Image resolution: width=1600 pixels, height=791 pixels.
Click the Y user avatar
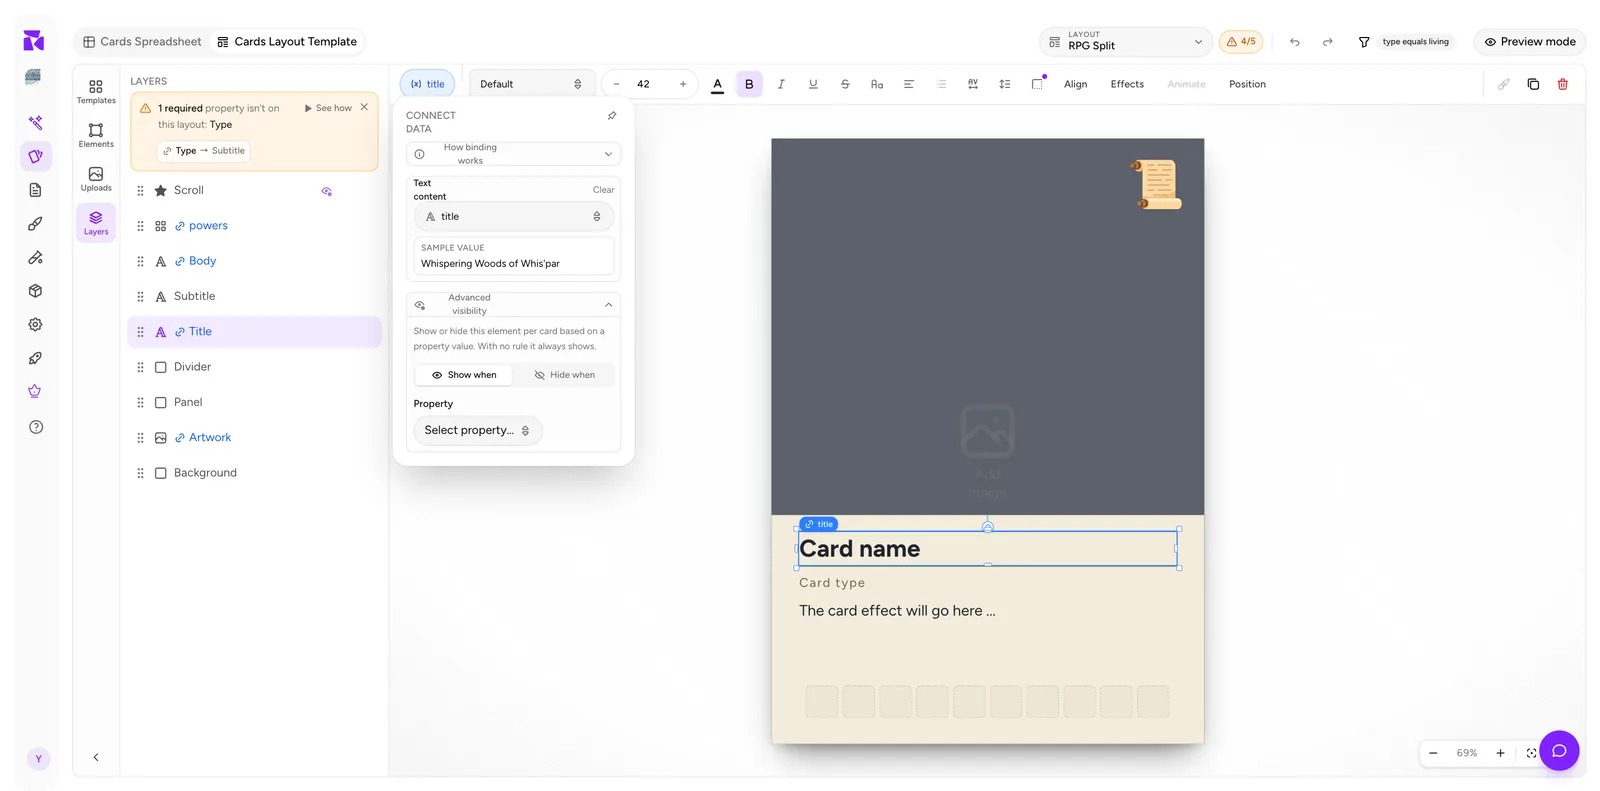(39, 759)
